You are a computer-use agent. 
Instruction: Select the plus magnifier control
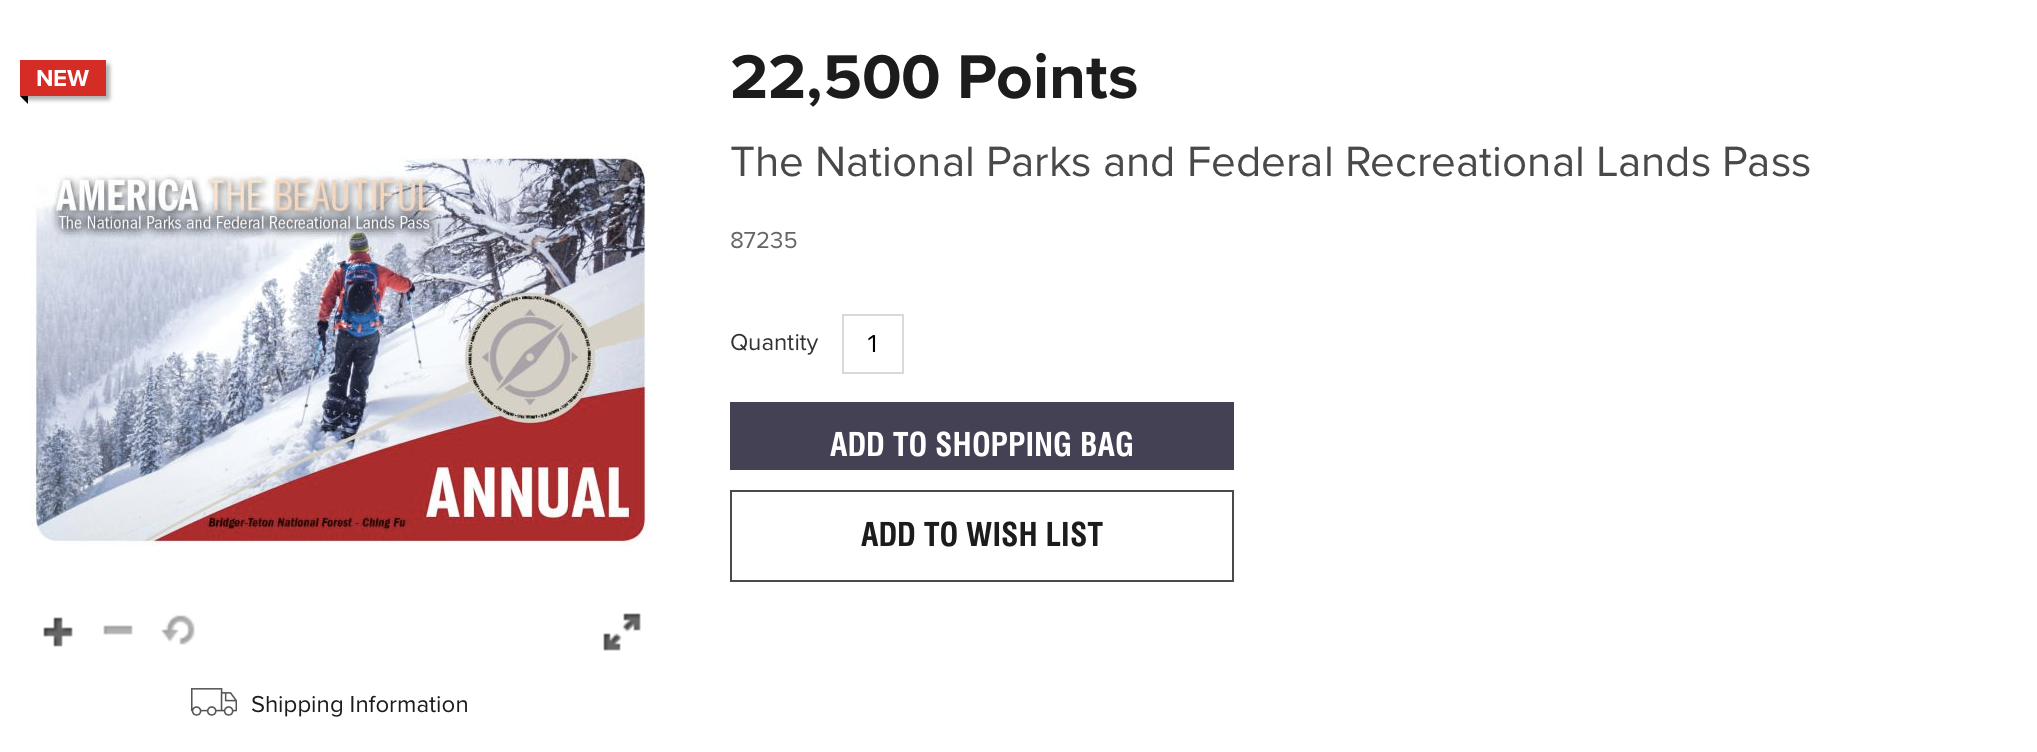(x=57, y=630)
